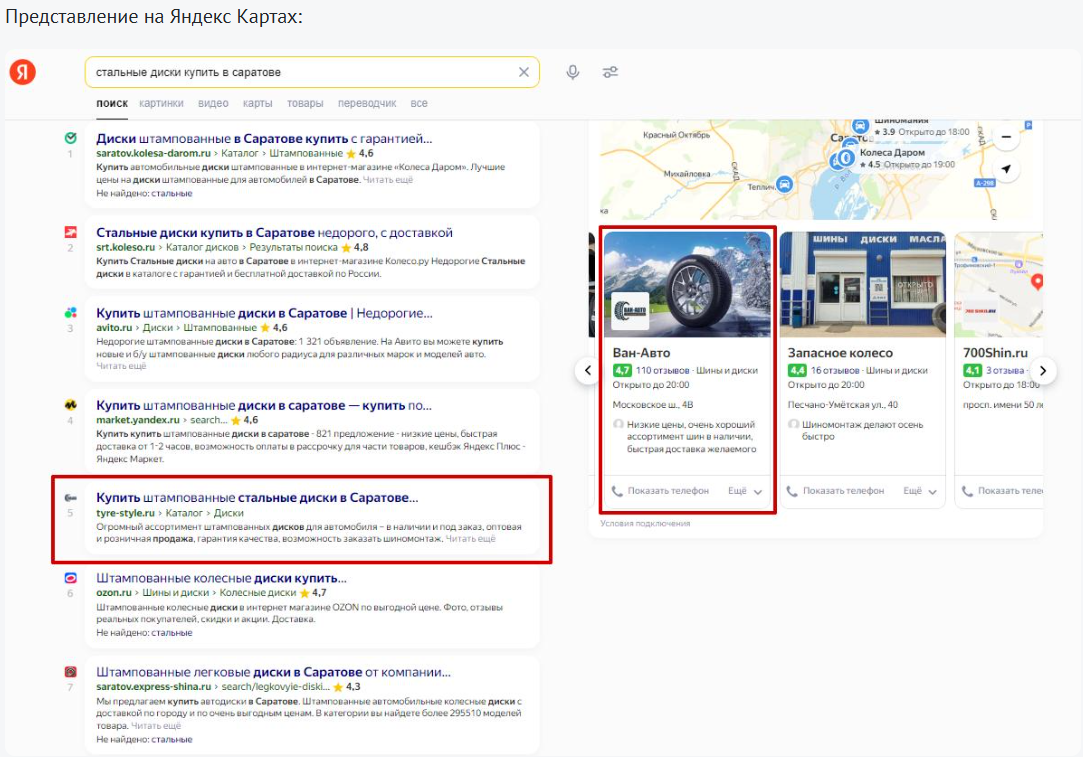Expand 'Читать ещё' in kolesa-darom snippet

387,180
